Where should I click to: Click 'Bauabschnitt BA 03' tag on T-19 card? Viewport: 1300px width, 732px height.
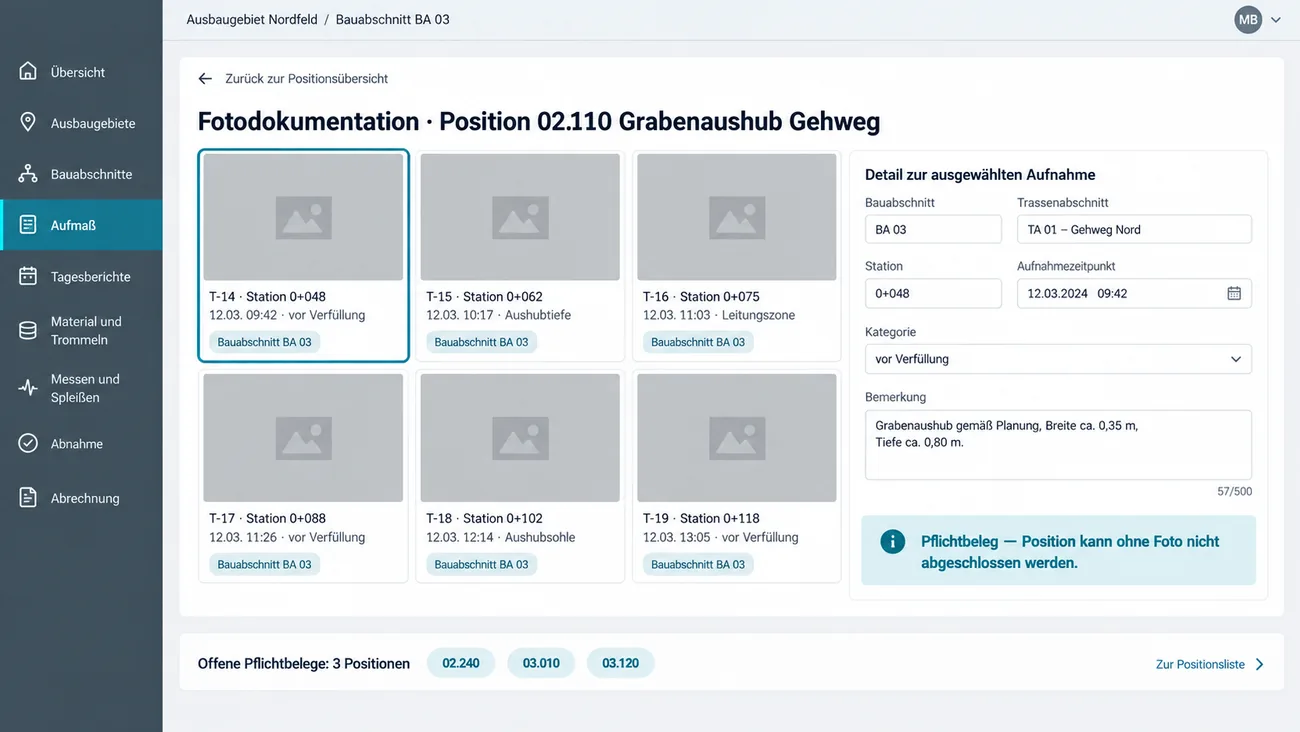pyautogui.click(x=698, y=564)
